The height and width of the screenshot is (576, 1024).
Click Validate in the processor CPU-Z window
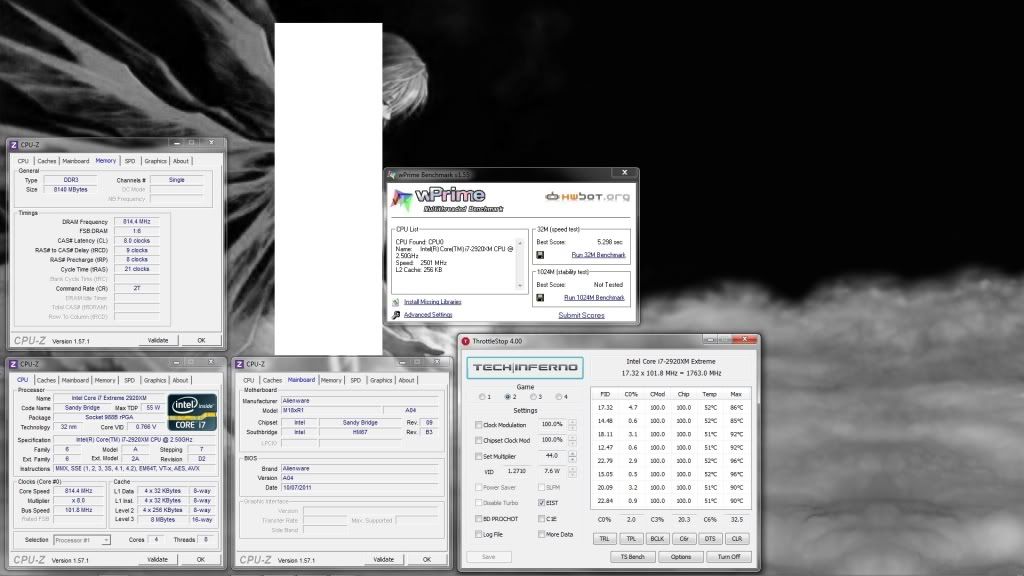pos(157,560)
